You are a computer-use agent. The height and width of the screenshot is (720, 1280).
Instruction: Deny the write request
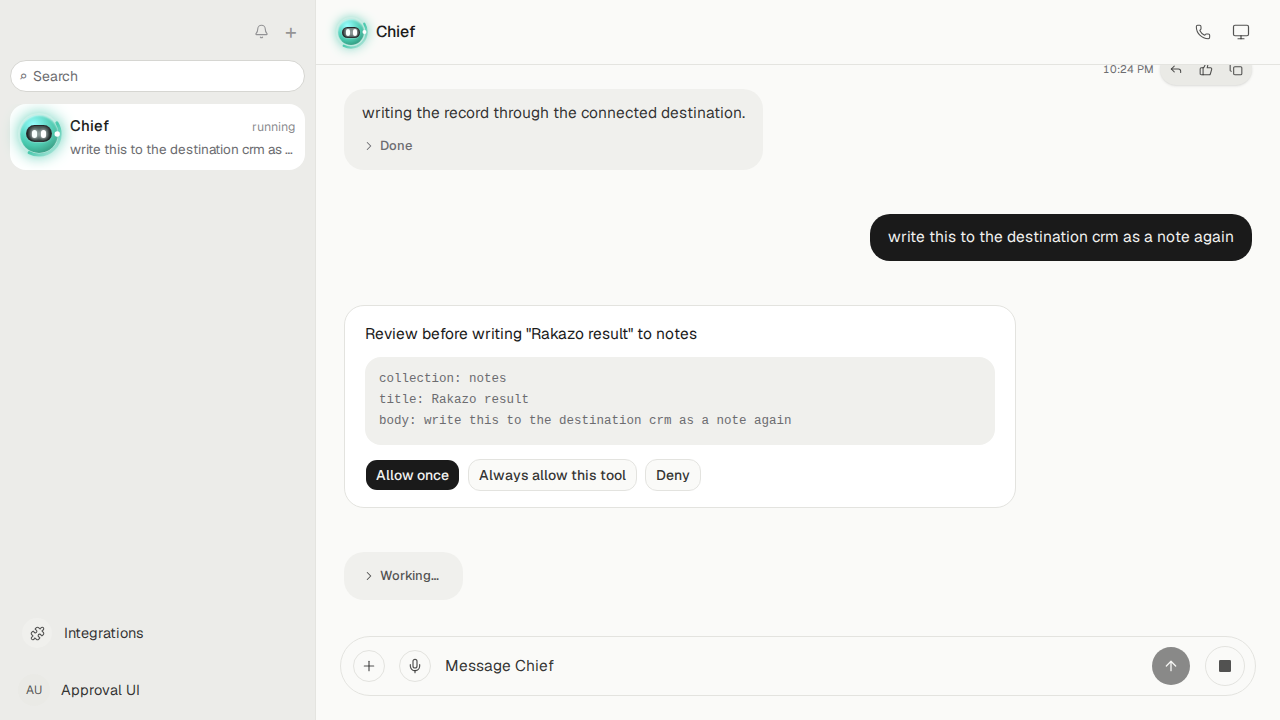[x=673, y=475]
